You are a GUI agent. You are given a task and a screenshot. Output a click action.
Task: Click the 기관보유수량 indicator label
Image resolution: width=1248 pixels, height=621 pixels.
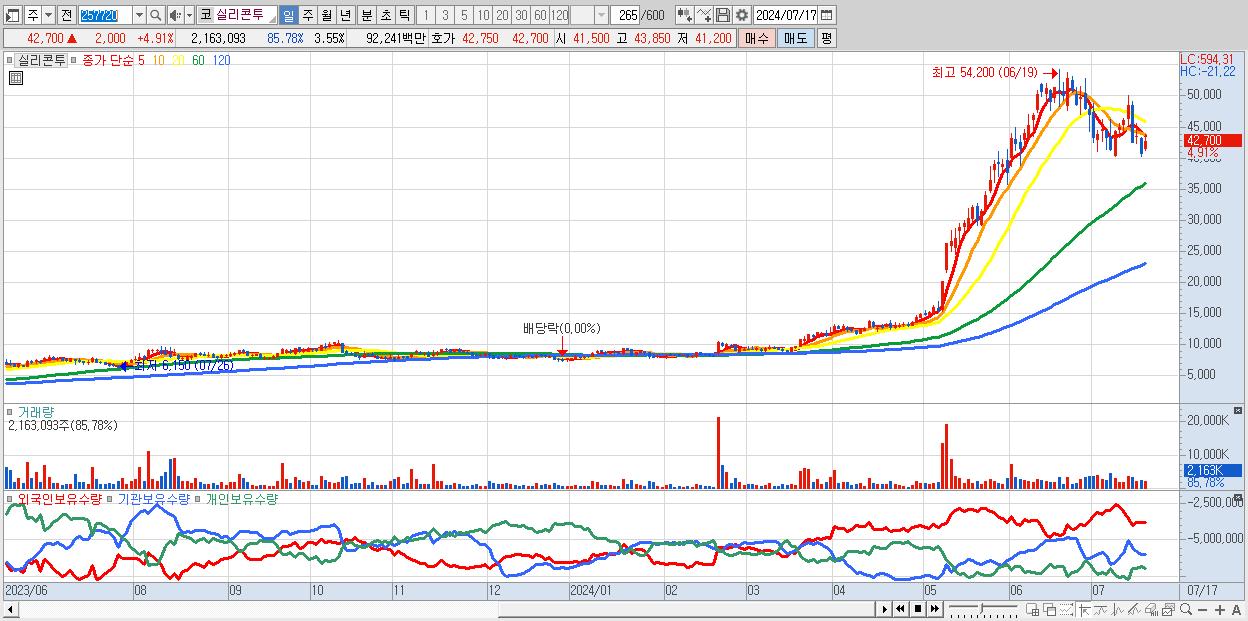pos(154,498)
